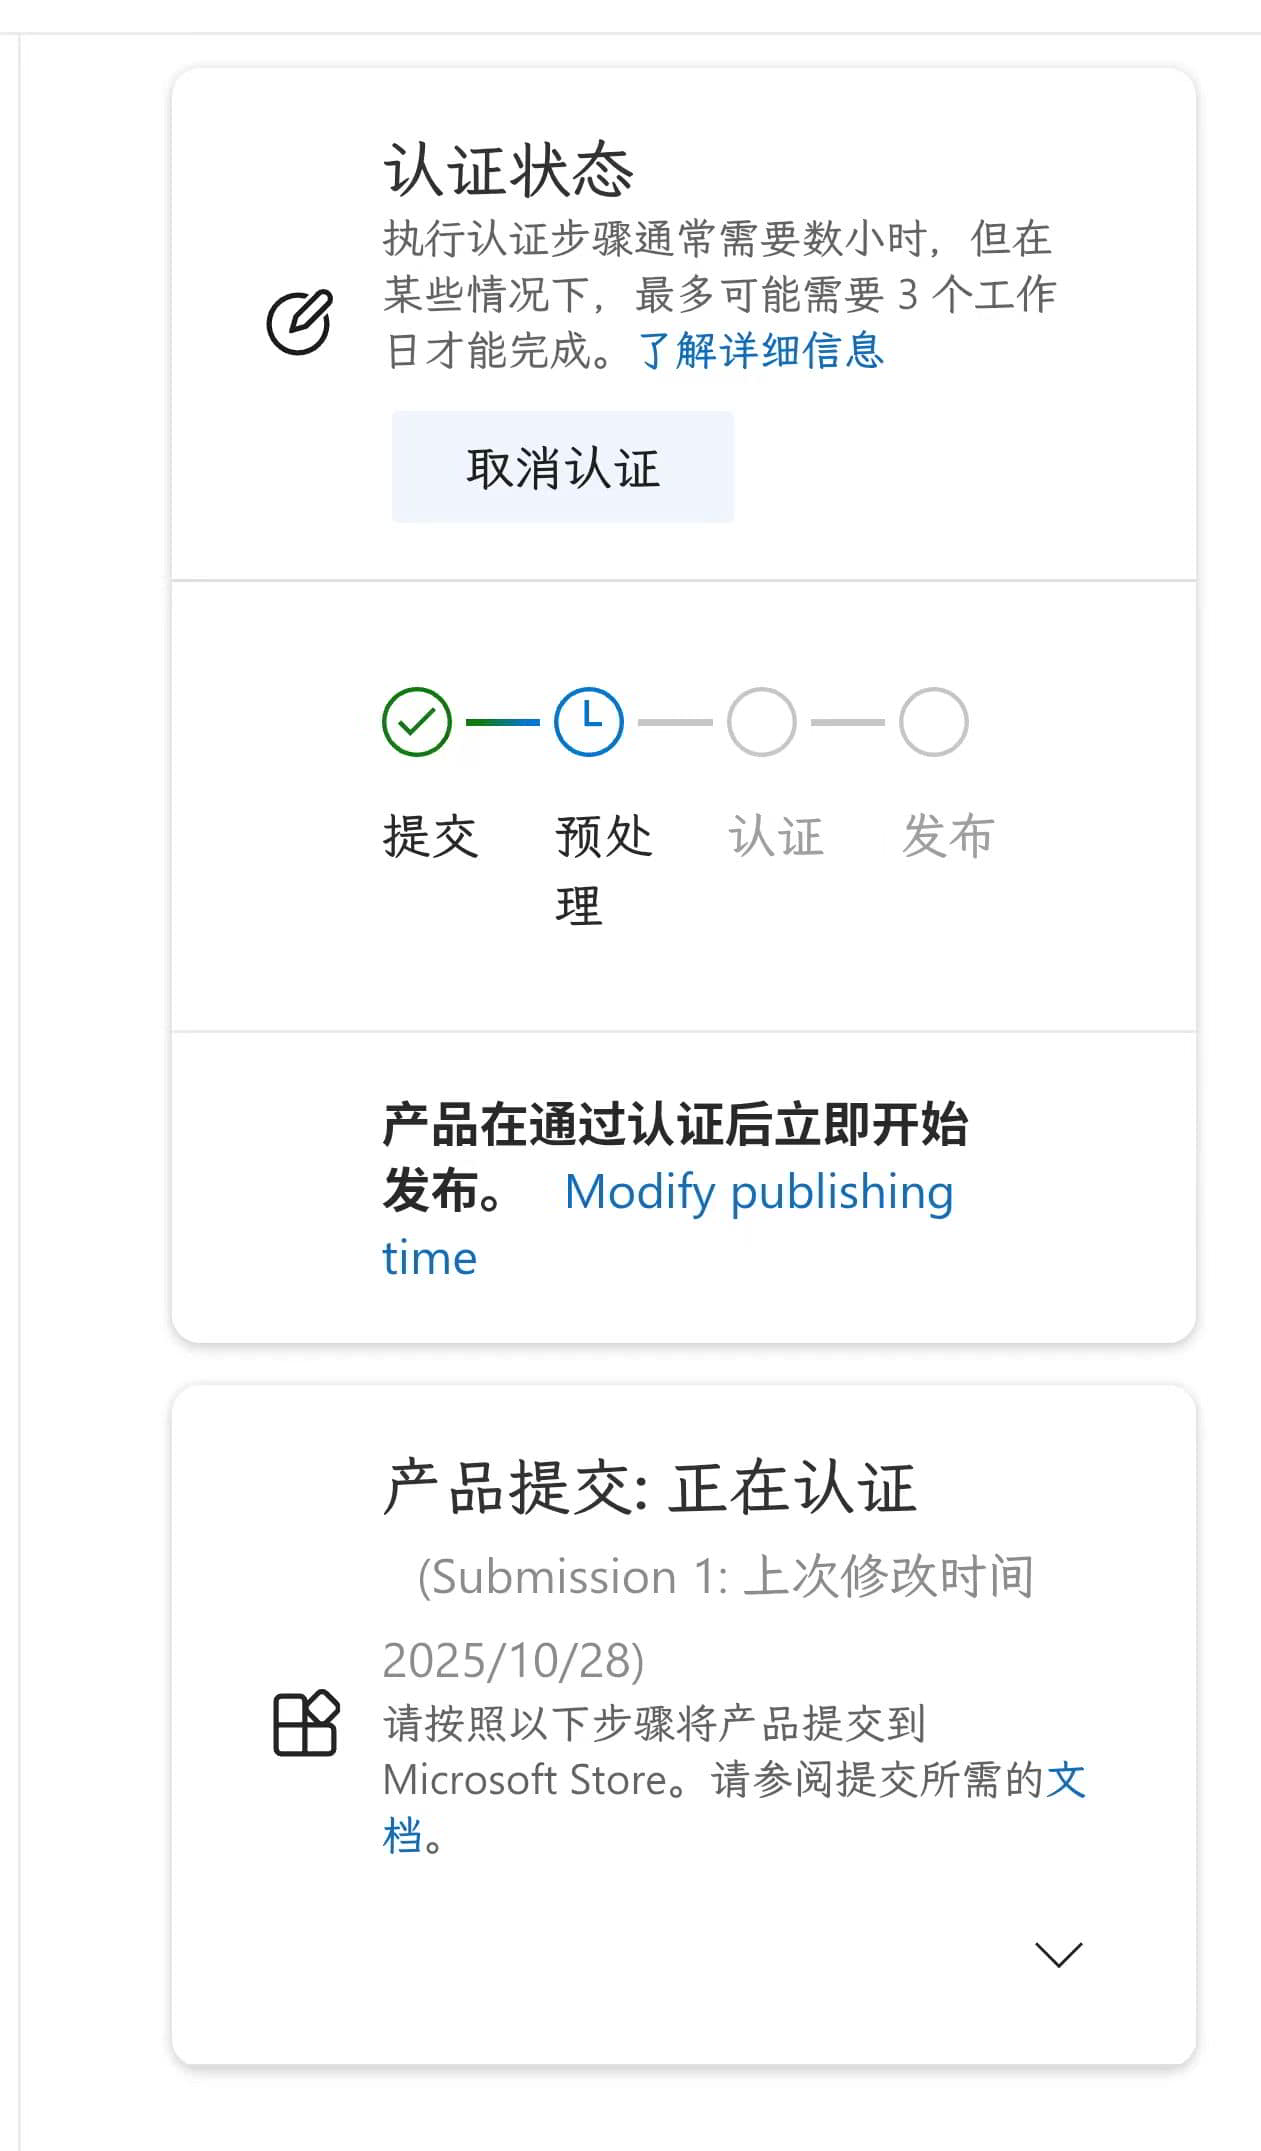Viewport: 1261px width, 2151px height.
Task: Click the empty circle for 认证 step
Action: (762, 721)
